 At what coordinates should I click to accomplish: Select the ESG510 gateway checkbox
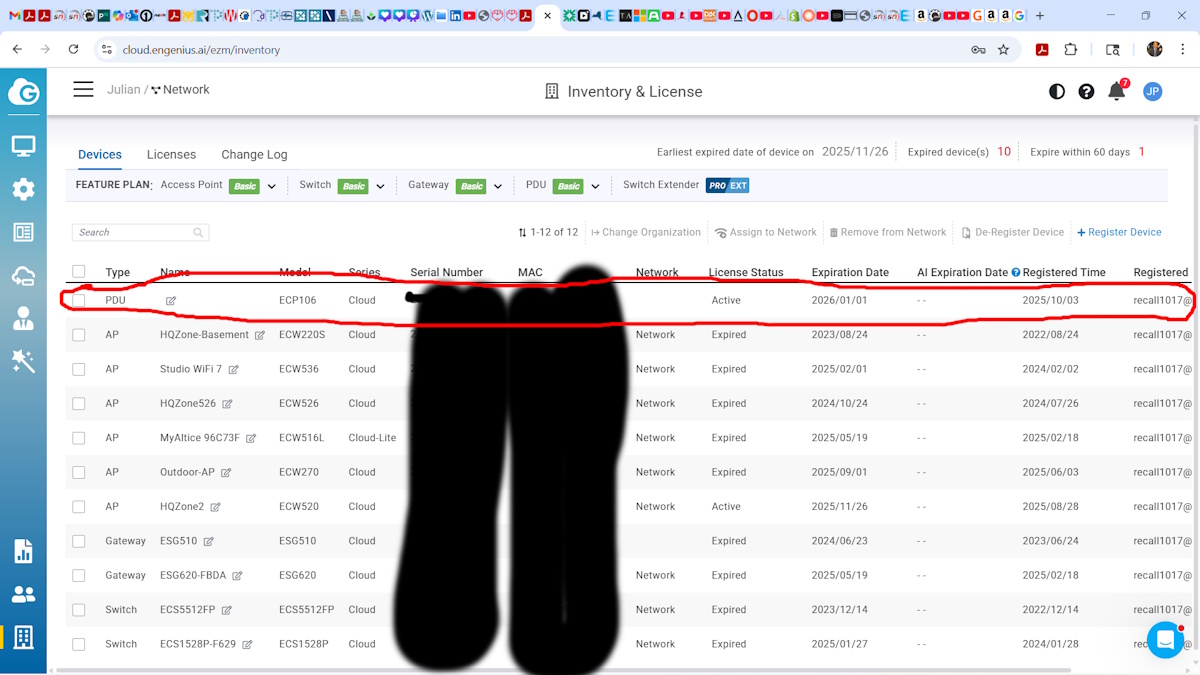click(79, 541)
